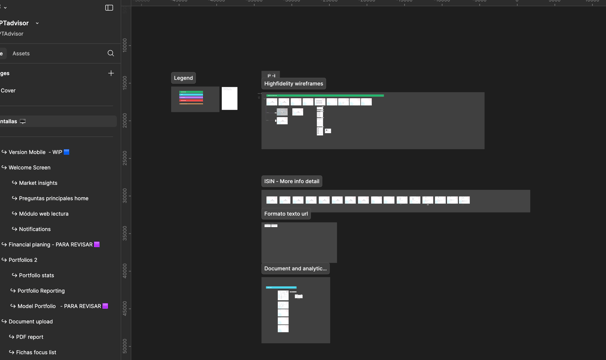Click the Legend section label on canvas
This screenshot has height=360, width=606.
pos(183,78)
